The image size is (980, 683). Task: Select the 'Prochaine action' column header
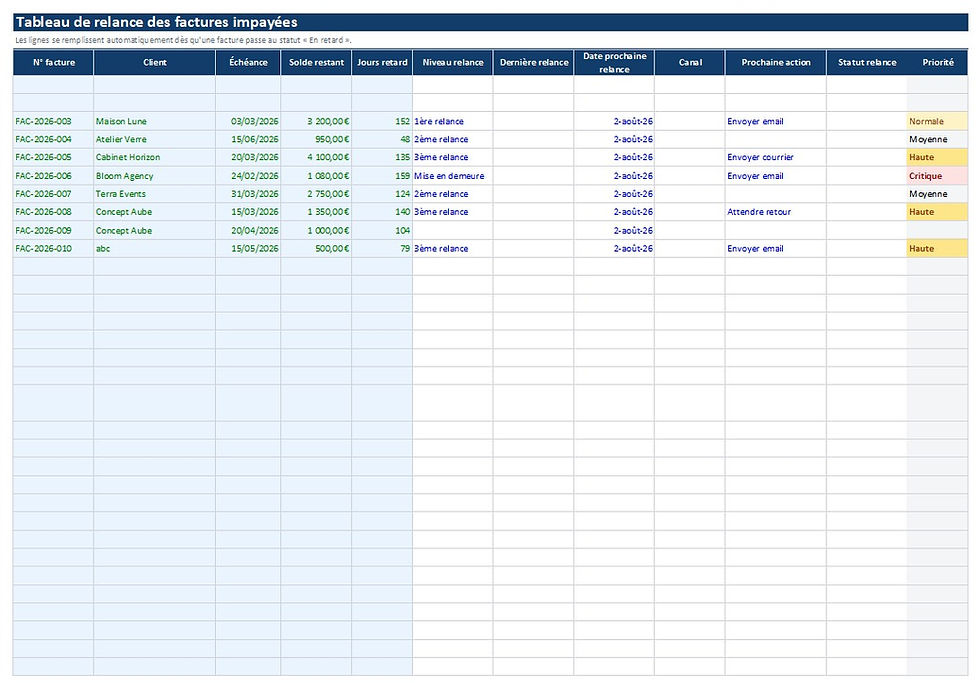click(x=776, y=62)
